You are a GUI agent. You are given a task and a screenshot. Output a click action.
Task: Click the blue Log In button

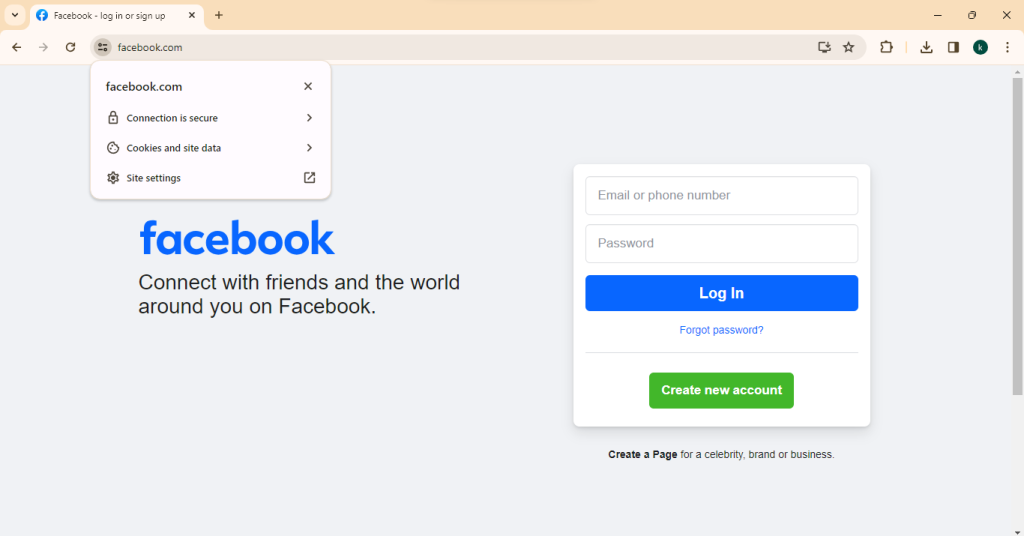721,293
